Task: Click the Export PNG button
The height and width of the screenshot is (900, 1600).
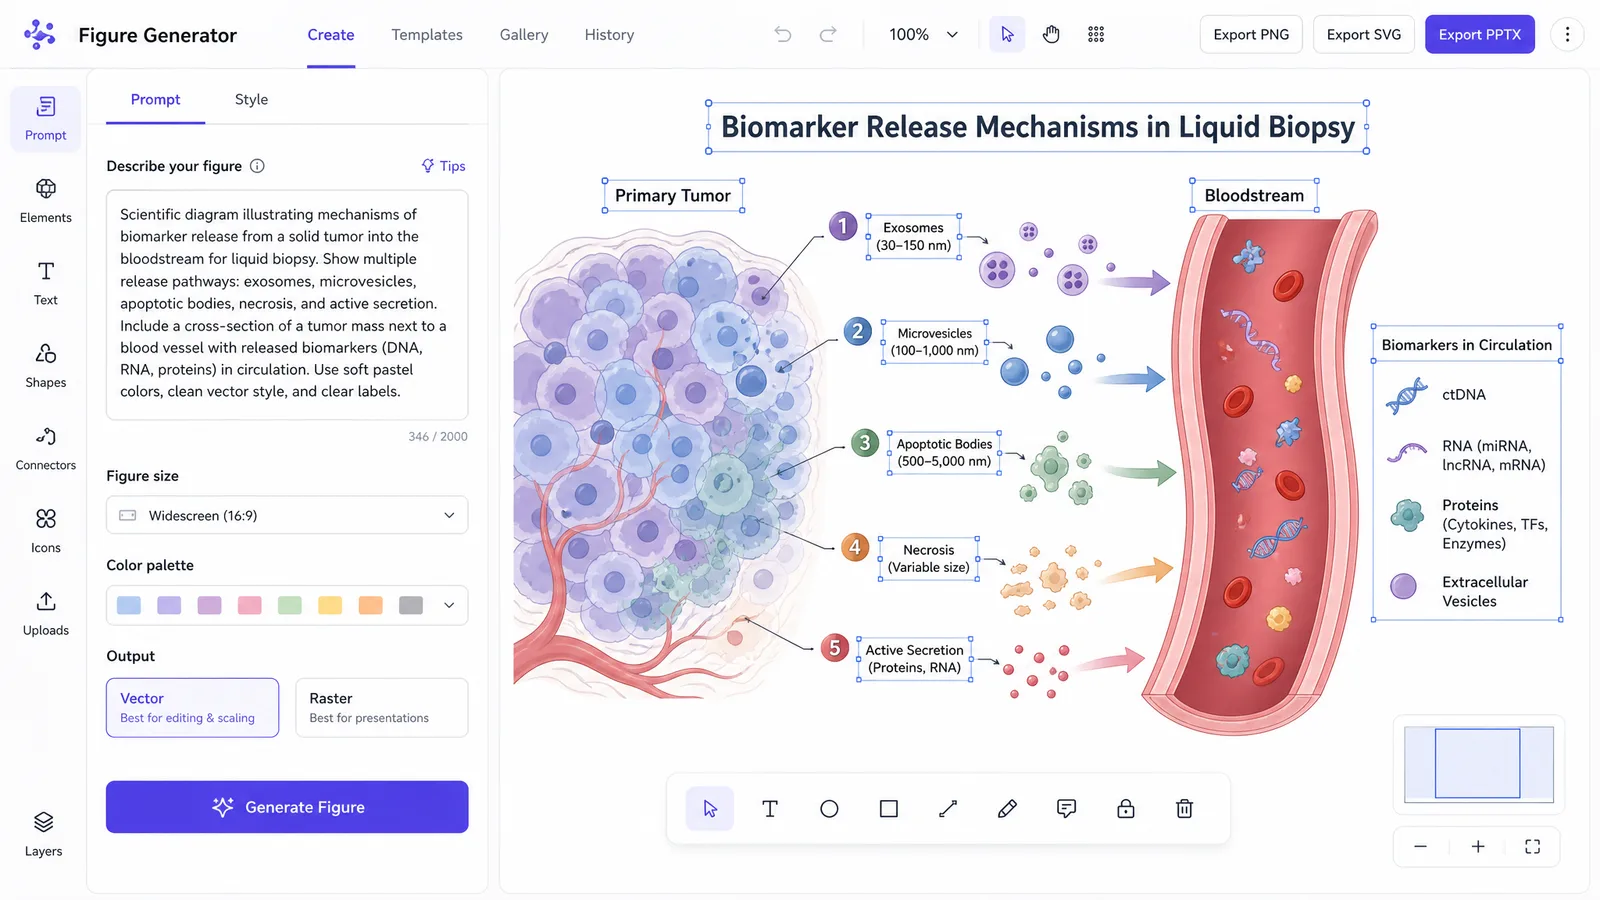Action: pos(1251,35)
